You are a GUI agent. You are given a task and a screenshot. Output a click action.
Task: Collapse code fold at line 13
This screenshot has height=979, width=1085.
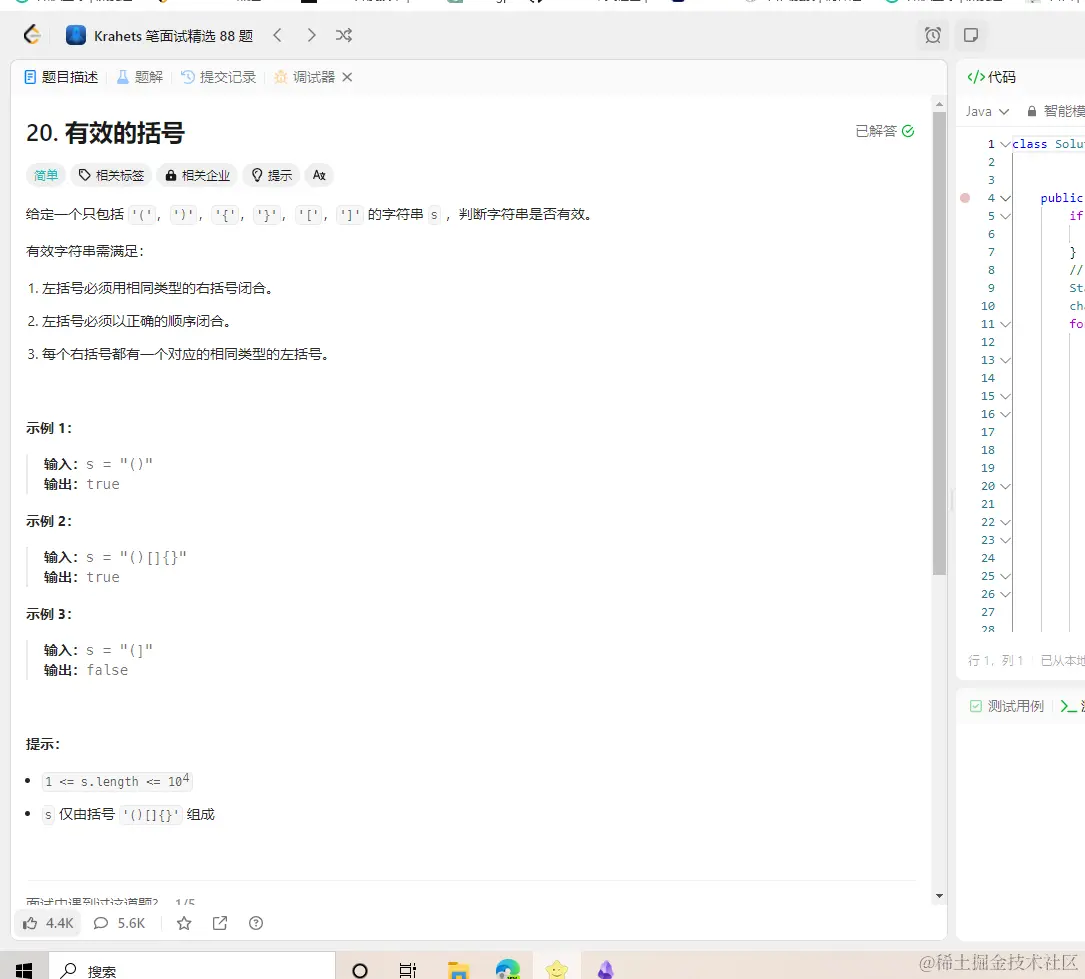(x=1005, y=360)
